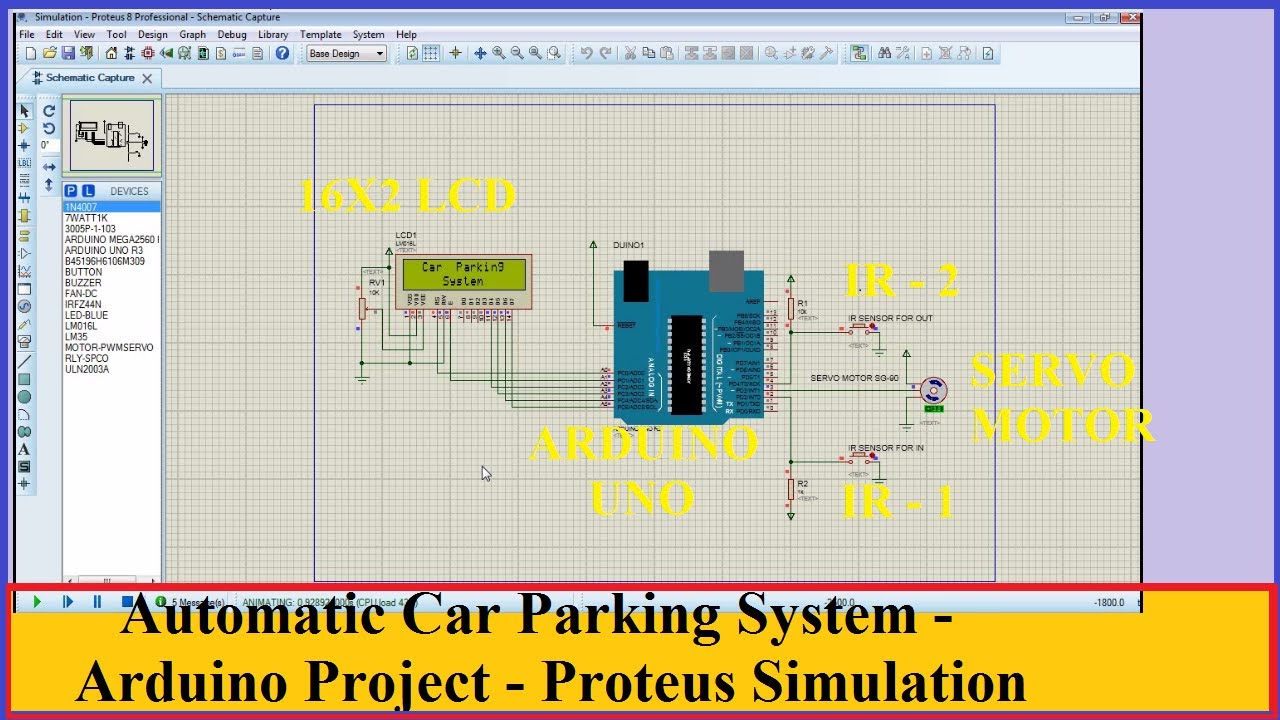The width and height of the screenshot is (1280, 720).
Task: Zoom in with the magnifier plus icon
Action: coord(499,53)
